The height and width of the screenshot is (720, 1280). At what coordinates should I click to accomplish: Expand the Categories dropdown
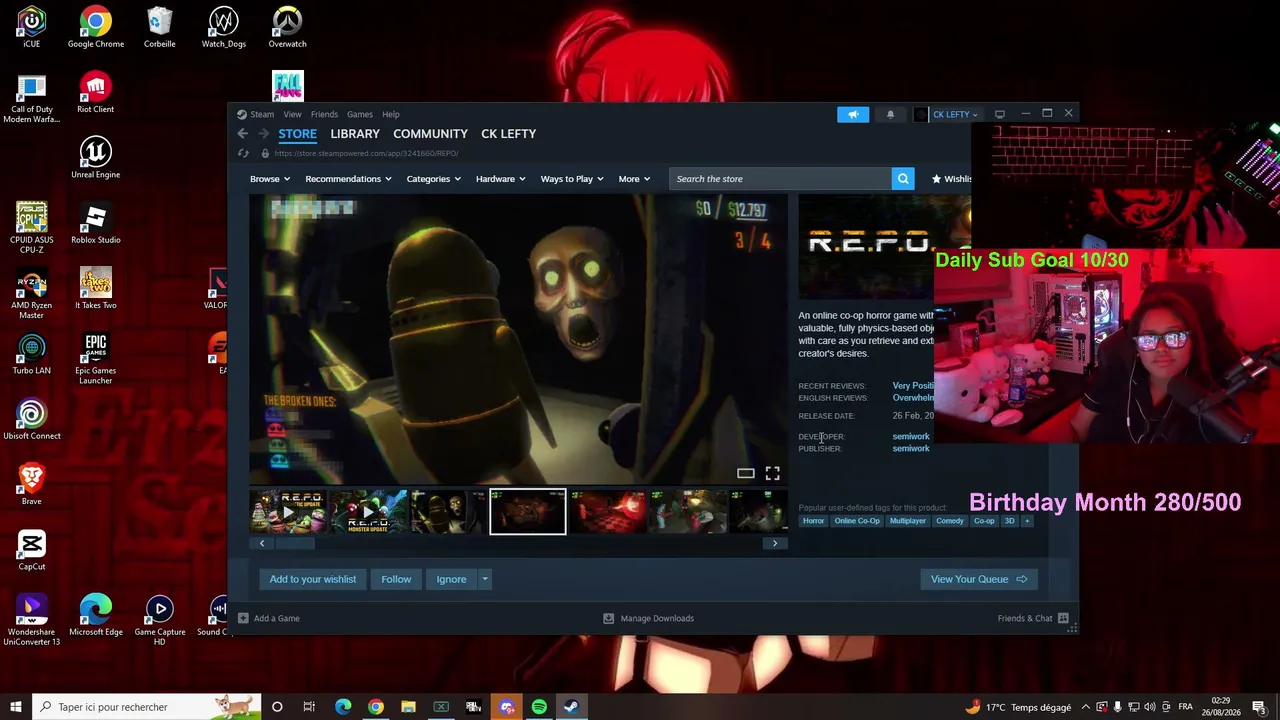(434, 179)
